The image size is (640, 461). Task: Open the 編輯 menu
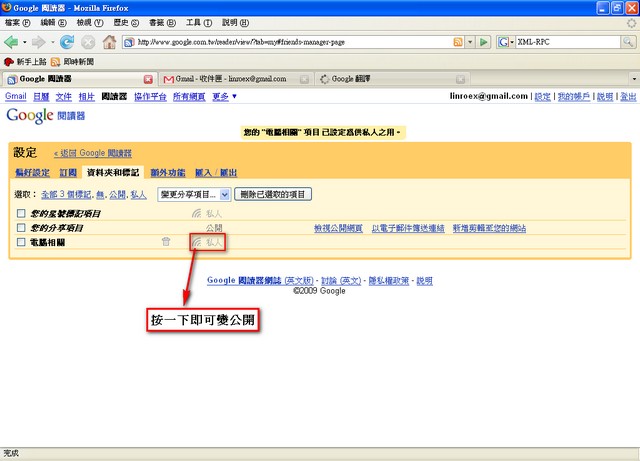[x=53, y=23]
